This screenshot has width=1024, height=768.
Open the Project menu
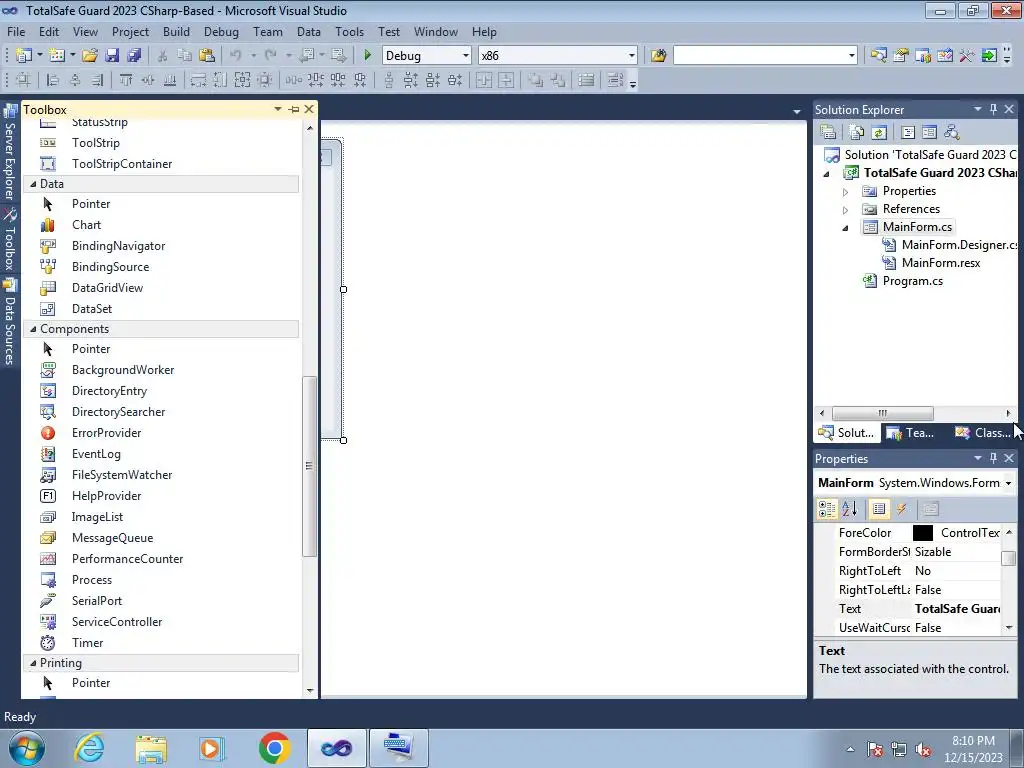pyautogui.click(x=130, y=31)
